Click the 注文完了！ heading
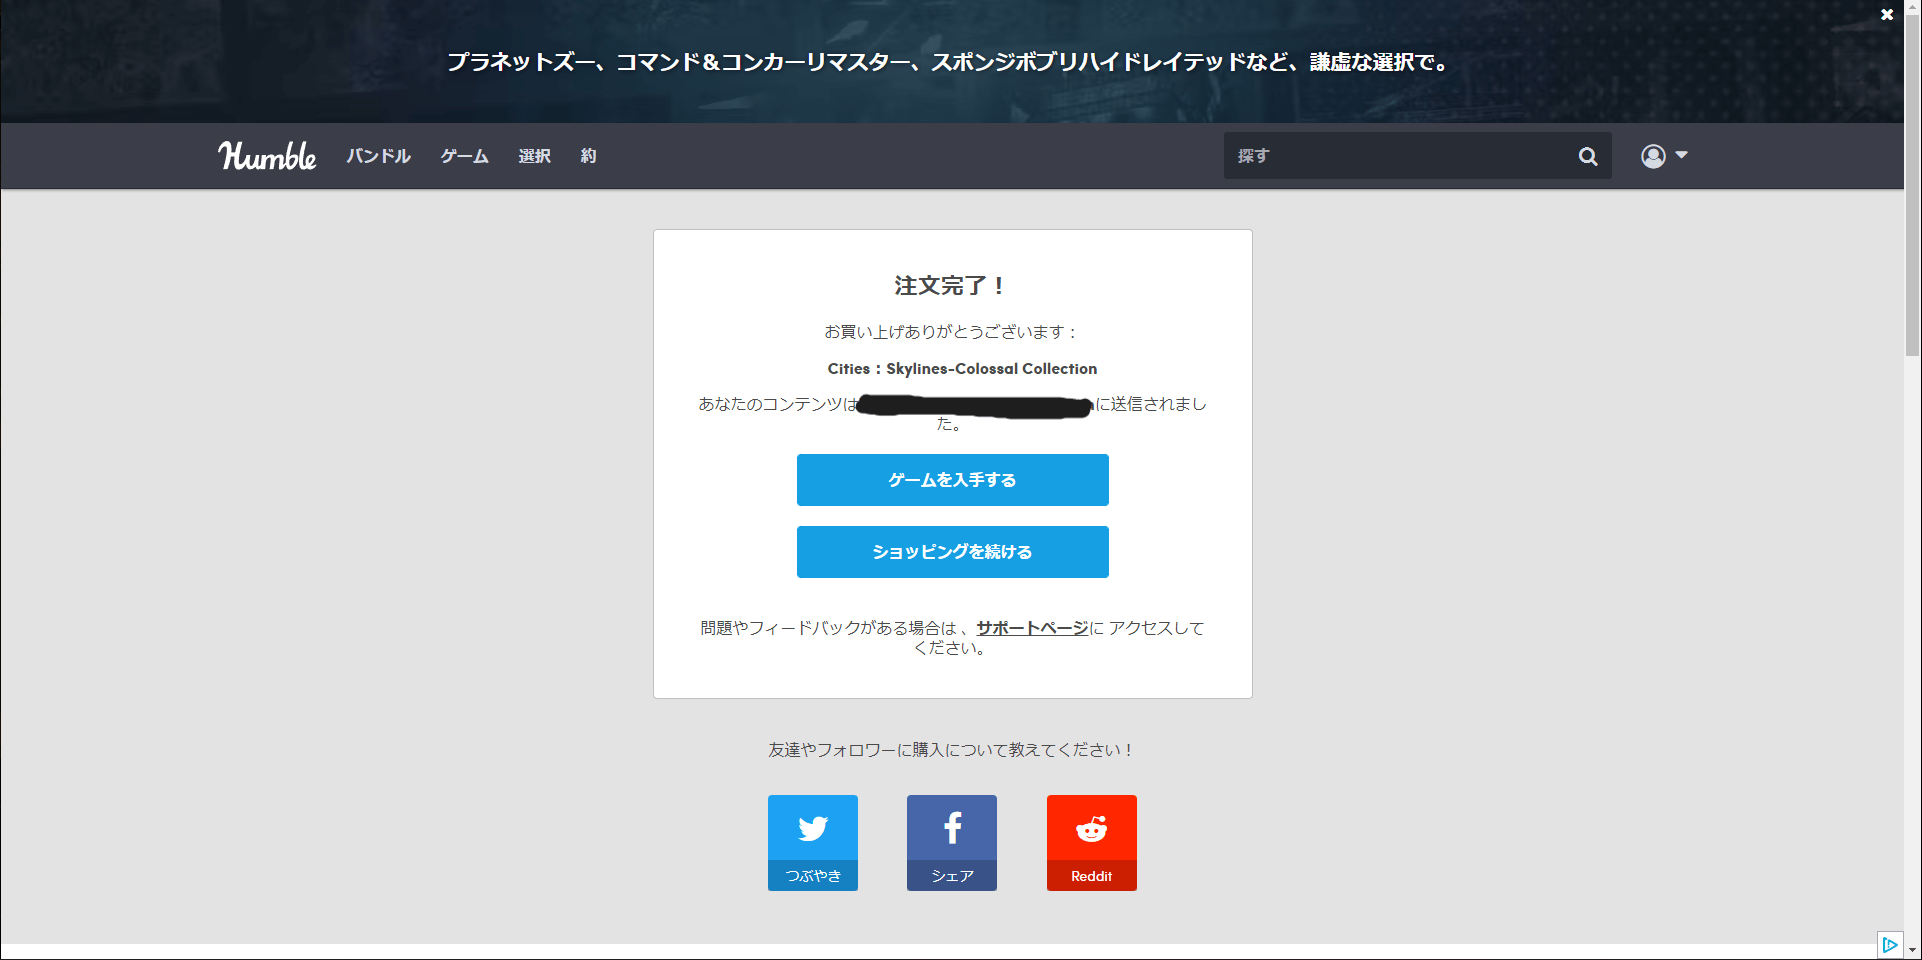The height and width of the screenshot is (960, 1922). coord(951,286)
